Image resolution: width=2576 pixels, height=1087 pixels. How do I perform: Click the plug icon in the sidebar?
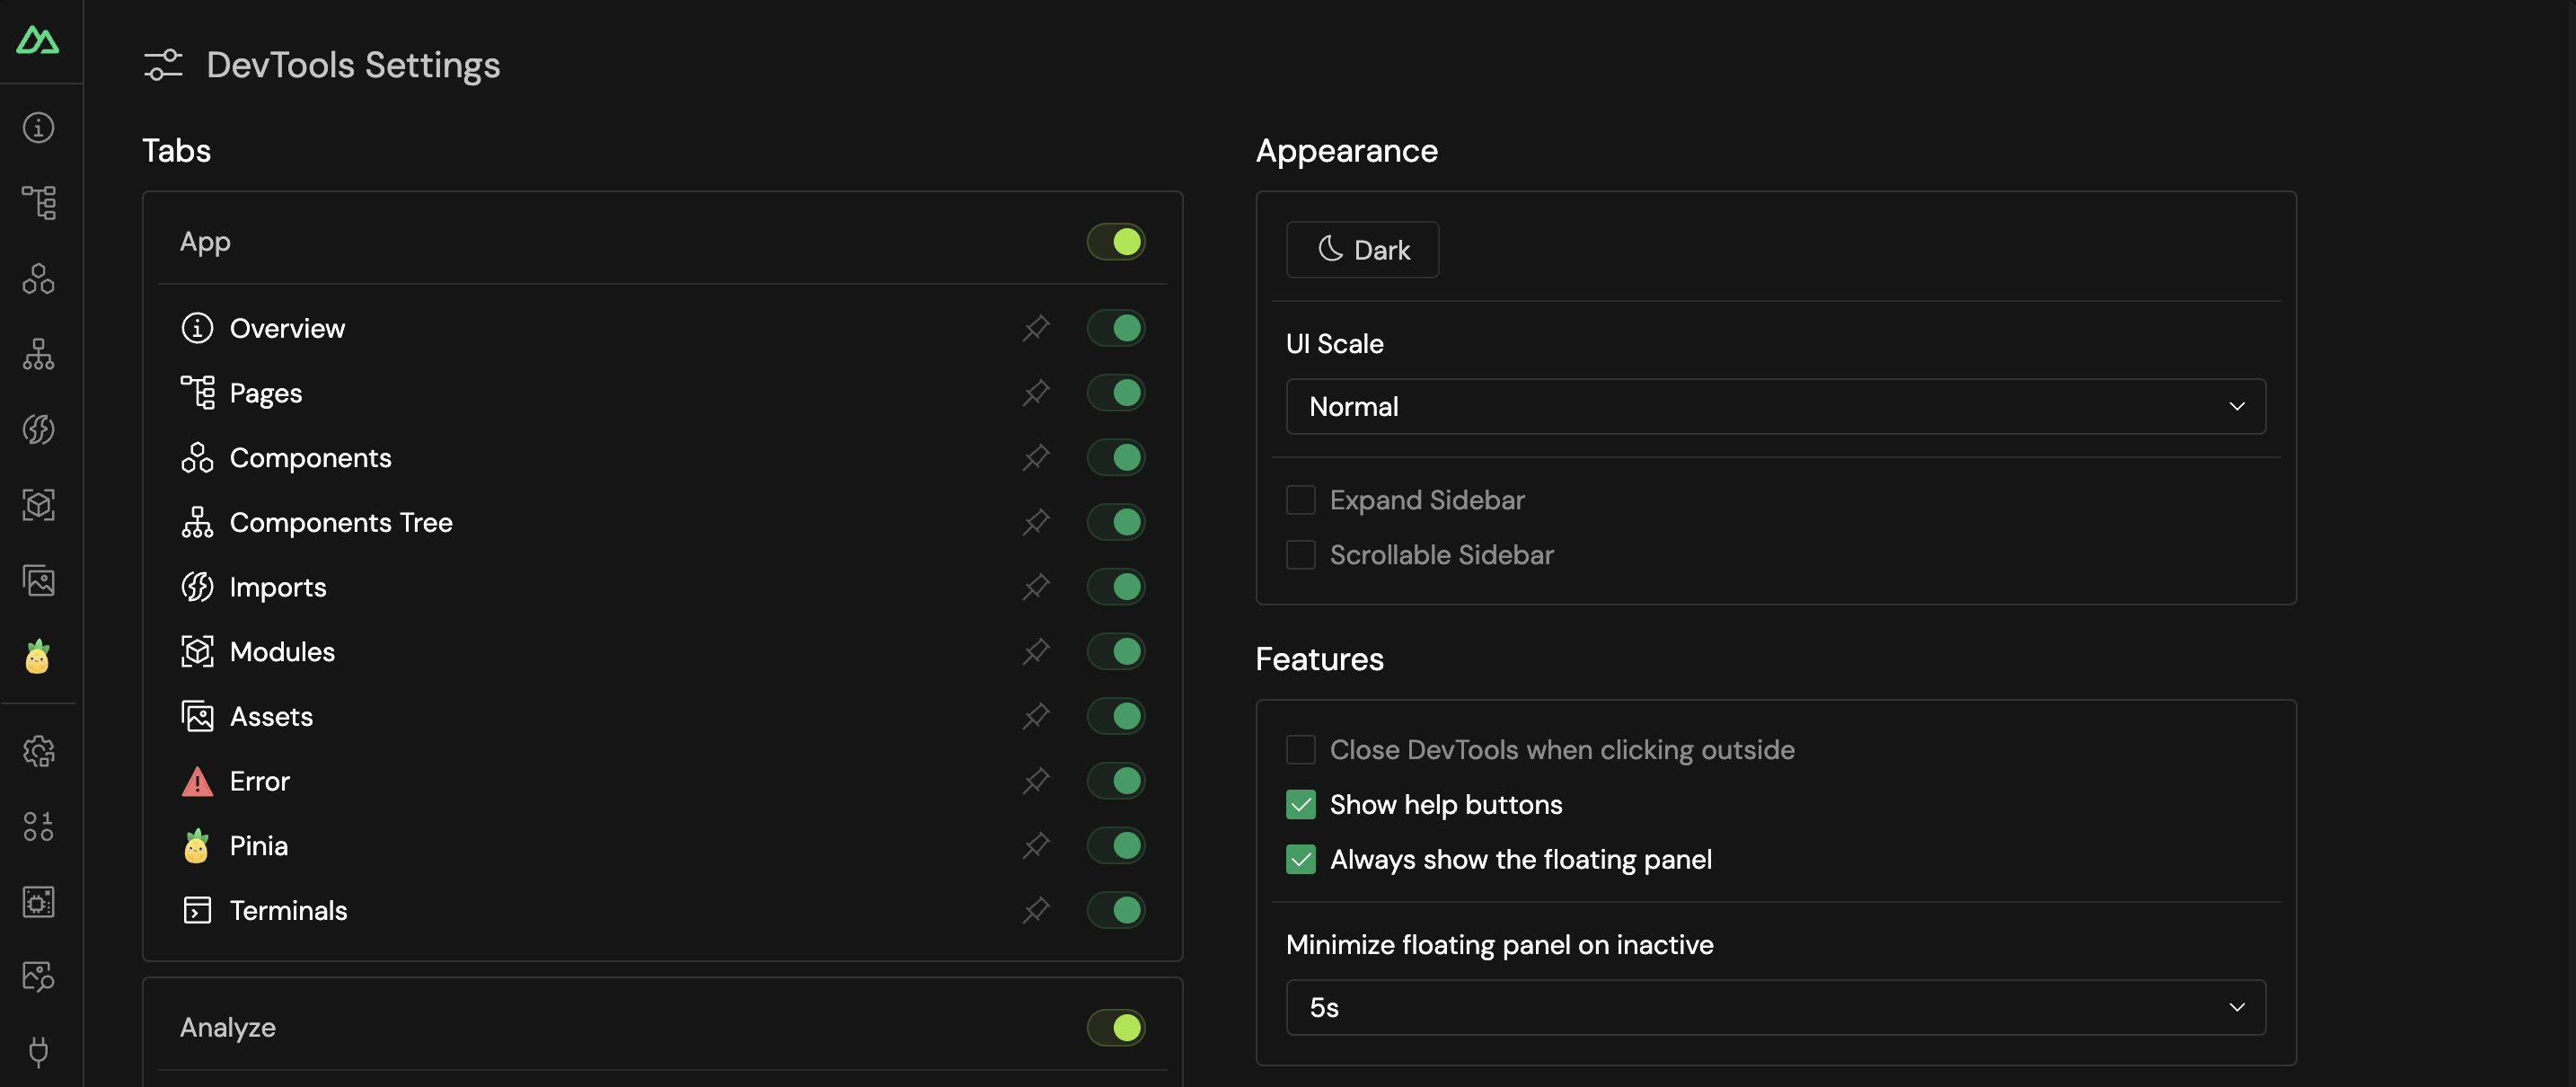click(38, 1052)
